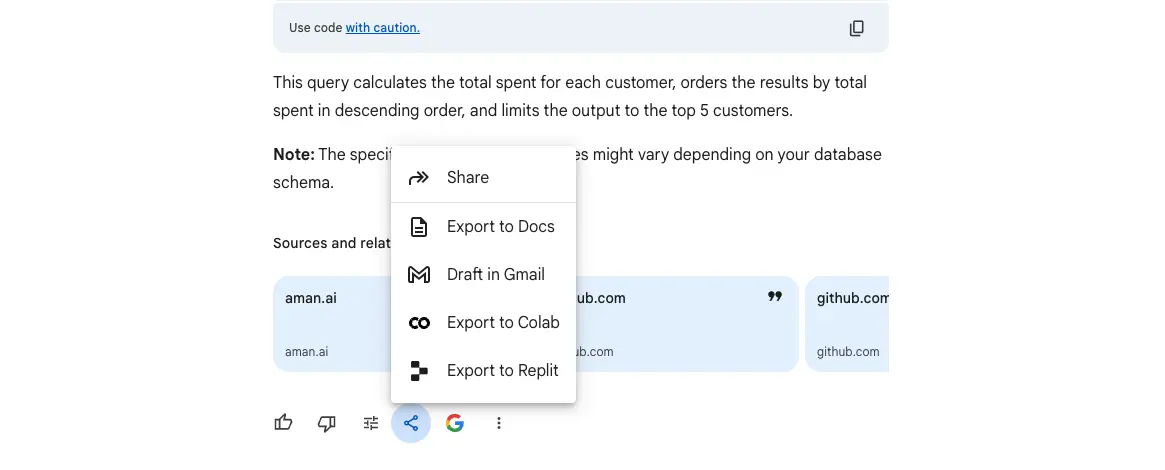Give the response a thumbs down
This screenshot has height=470, width=1165.
point(327,423)
